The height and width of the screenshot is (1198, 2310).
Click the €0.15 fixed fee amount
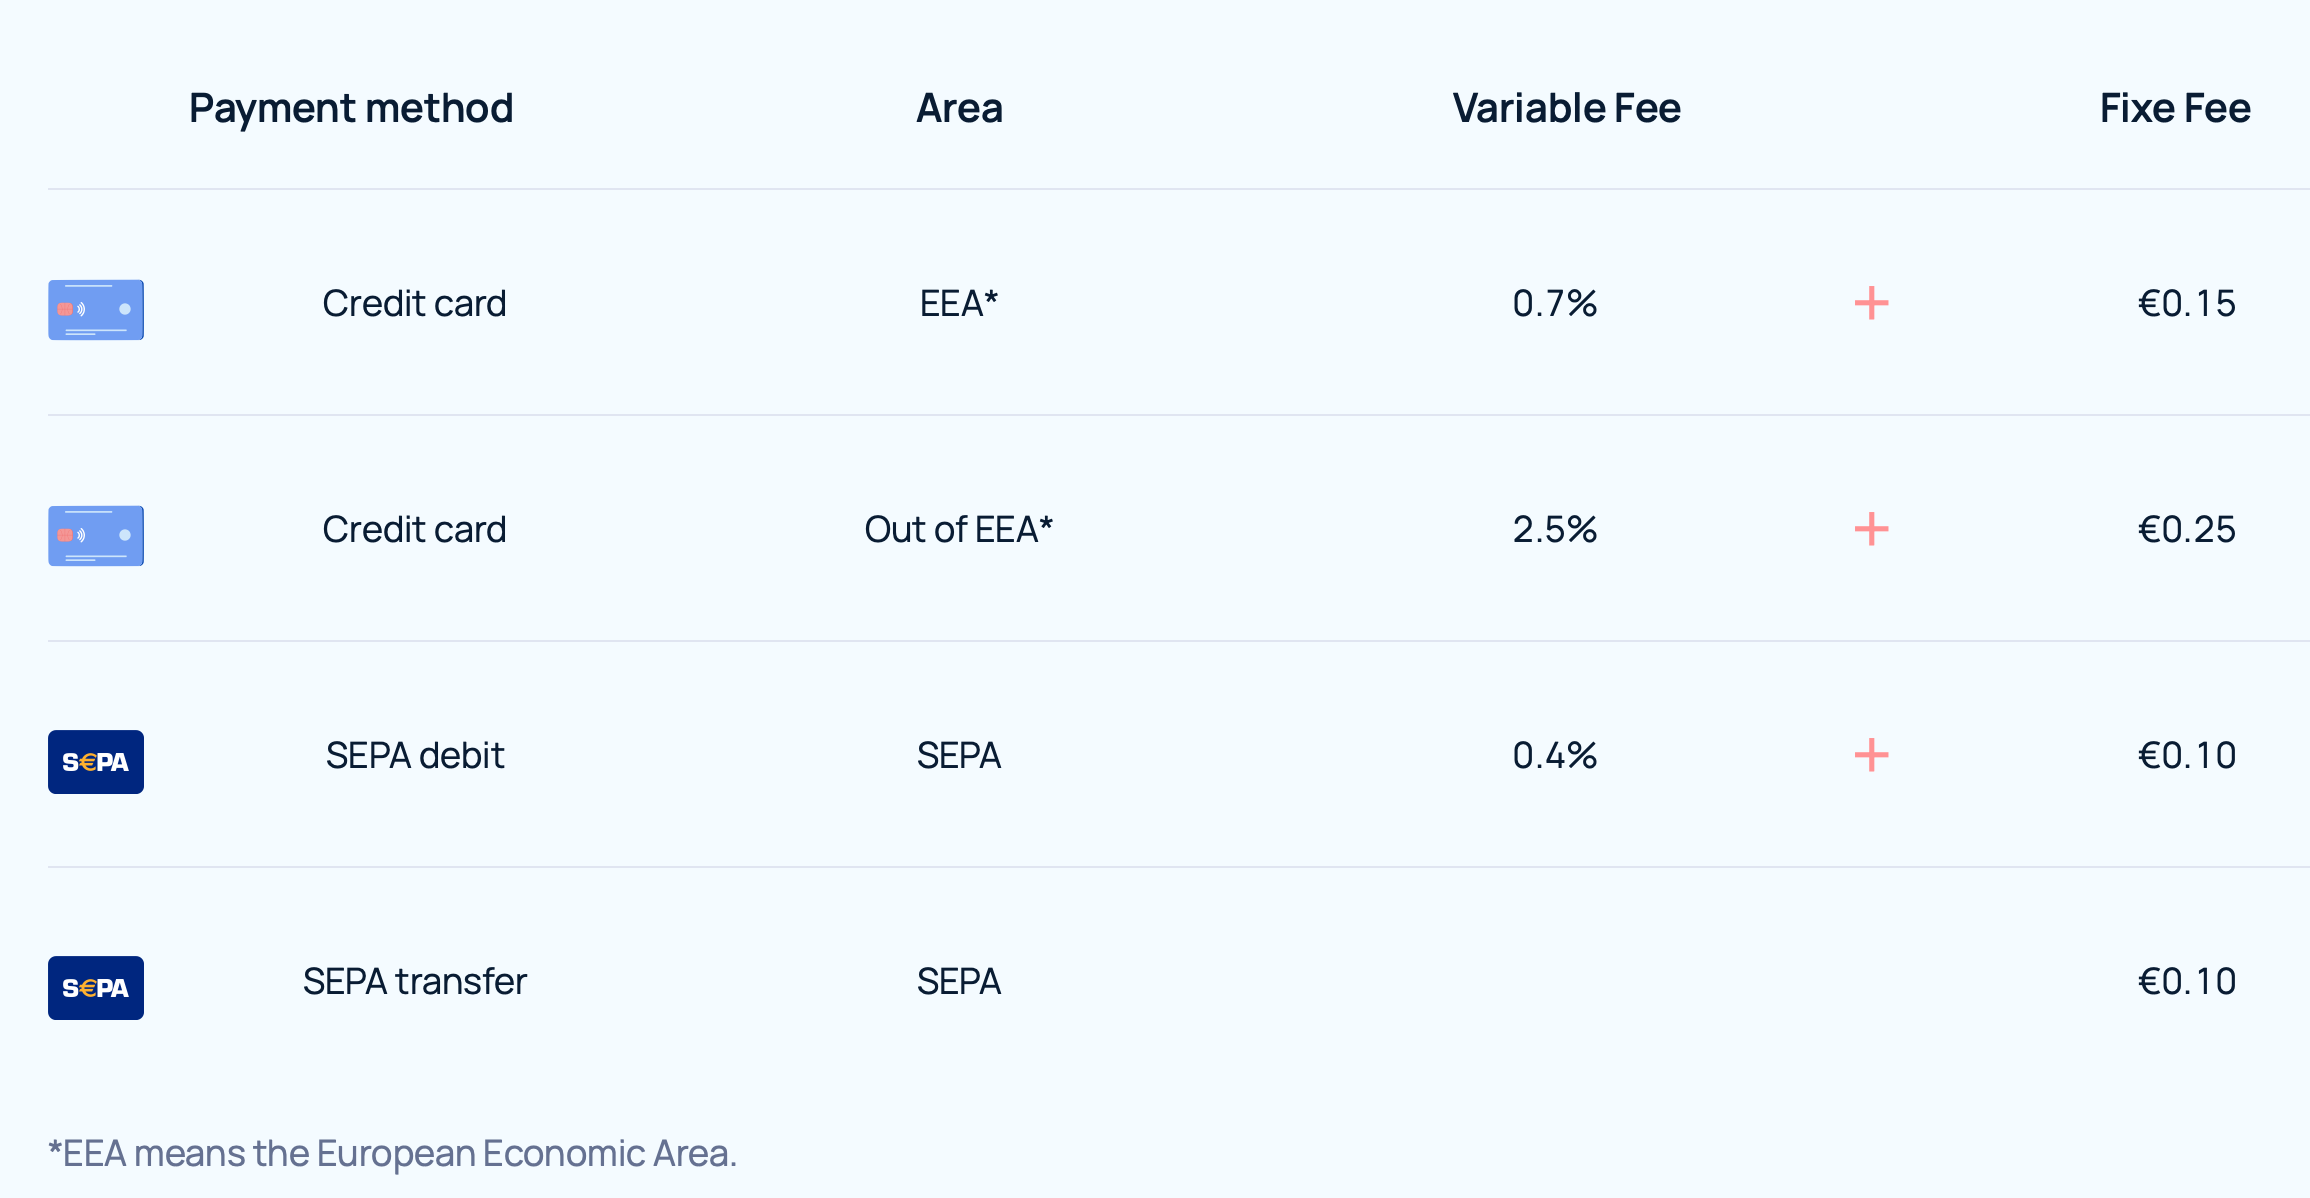coord(2186,303)
